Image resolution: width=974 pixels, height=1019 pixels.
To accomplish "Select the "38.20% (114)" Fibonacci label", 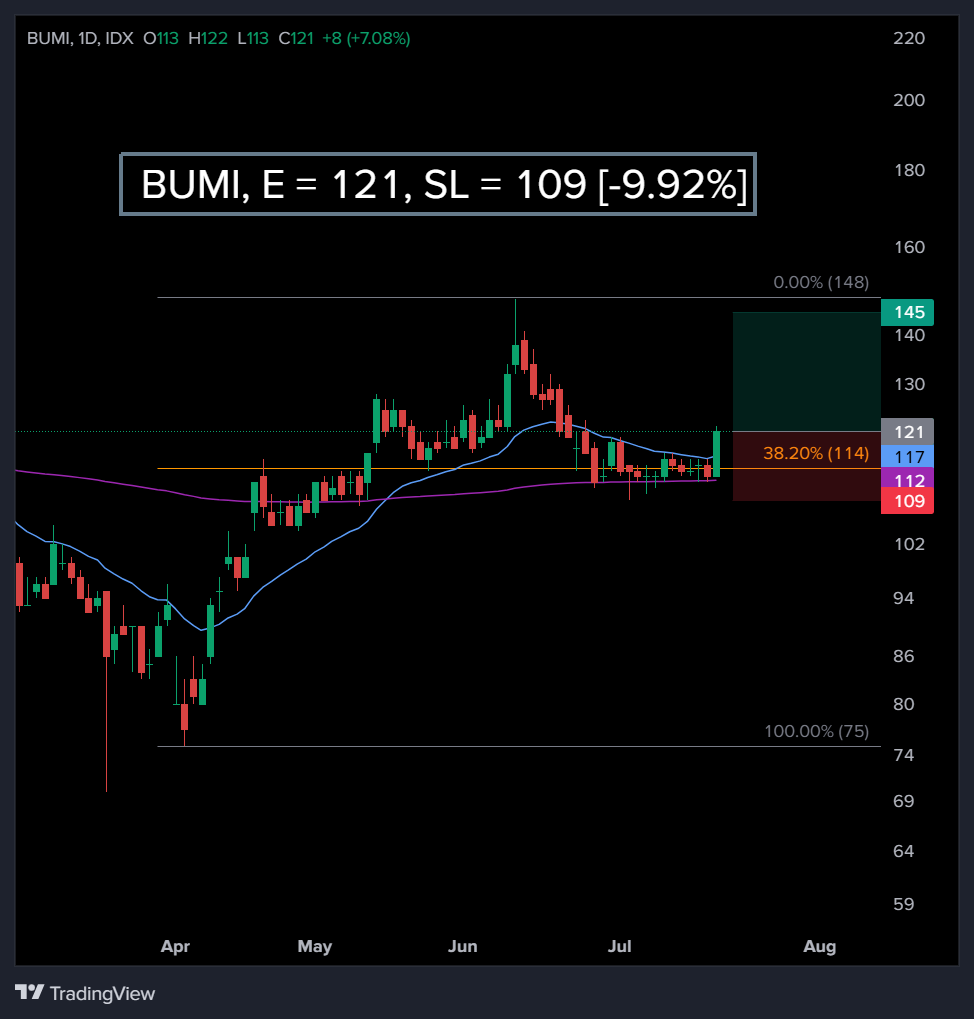I will tap(816, 453).
